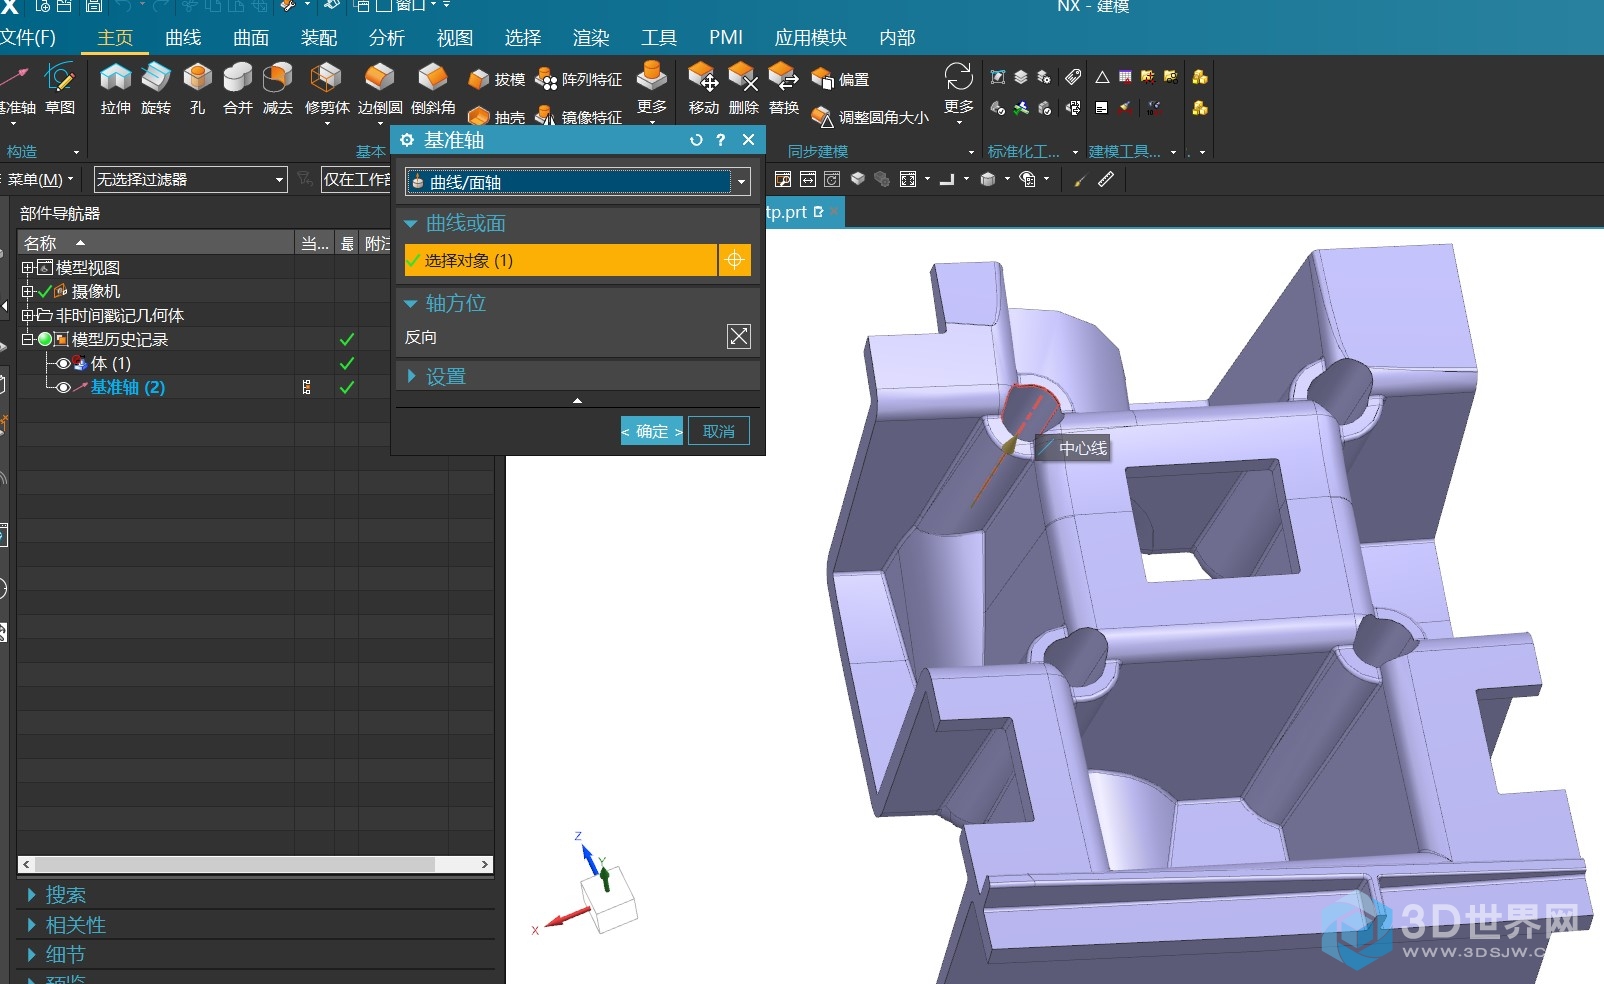Open the 文件(F) menu
The image size is (1604, 984).
[x=27, y=37]
